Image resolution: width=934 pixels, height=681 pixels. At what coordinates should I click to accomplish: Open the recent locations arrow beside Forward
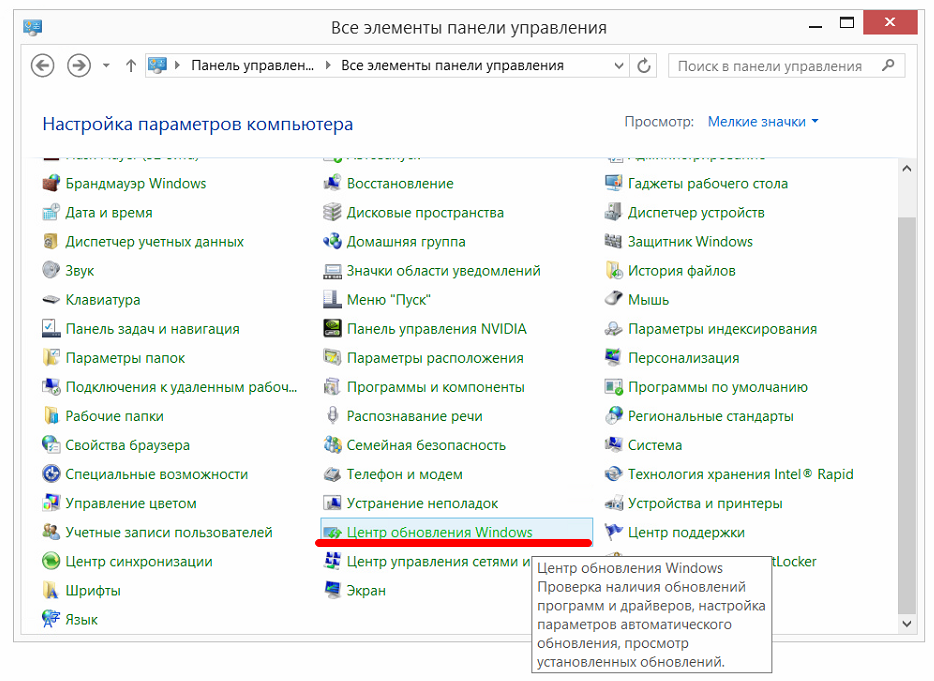coord(106,66)
